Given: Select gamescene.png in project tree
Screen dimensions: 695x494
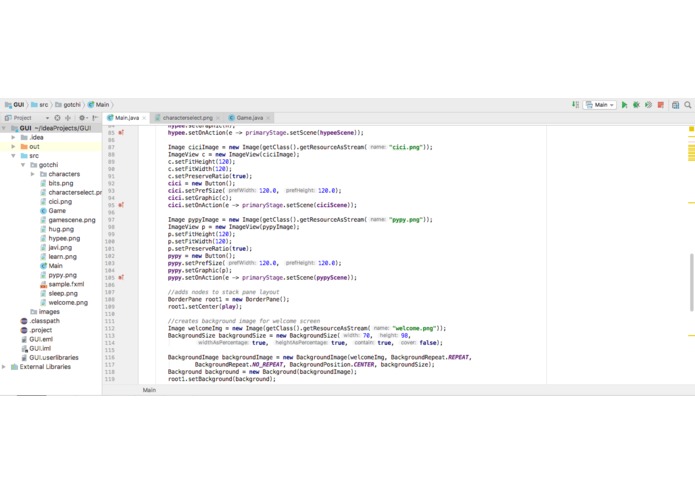Looking at the screenshot, I should (x=68, y=220).
